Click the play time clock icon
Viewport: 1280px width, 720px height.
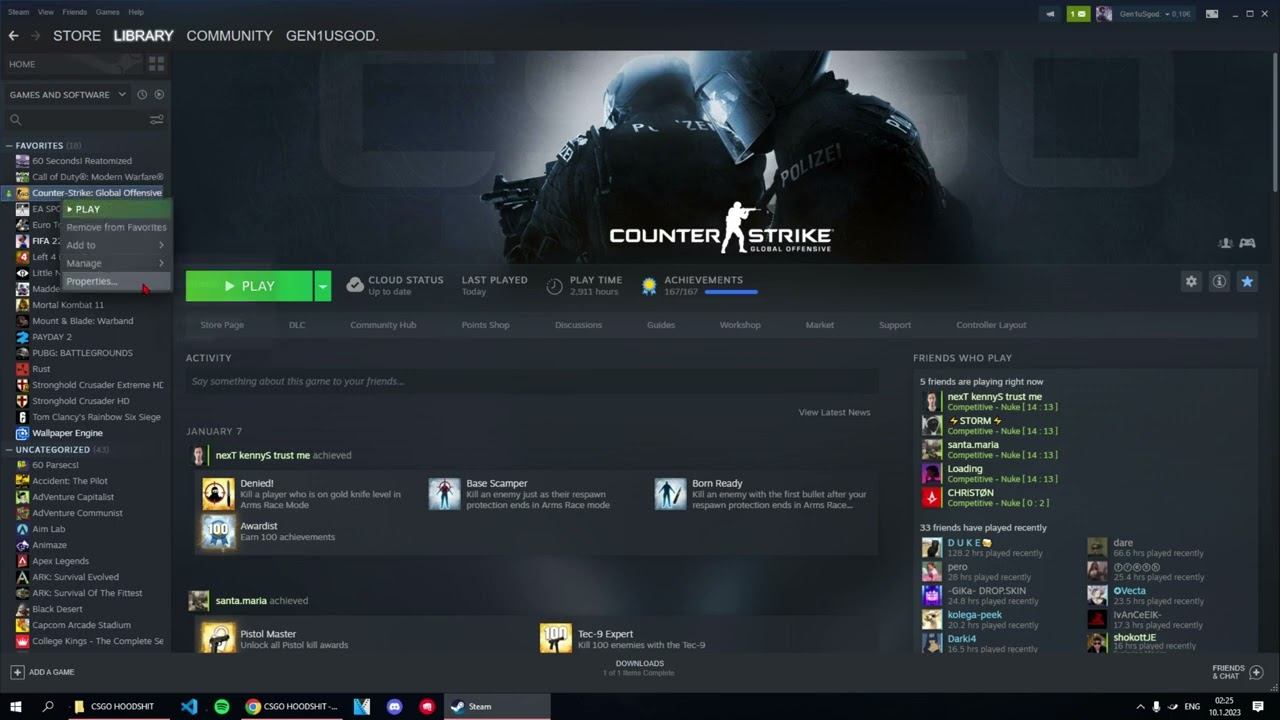pos(554,286)
